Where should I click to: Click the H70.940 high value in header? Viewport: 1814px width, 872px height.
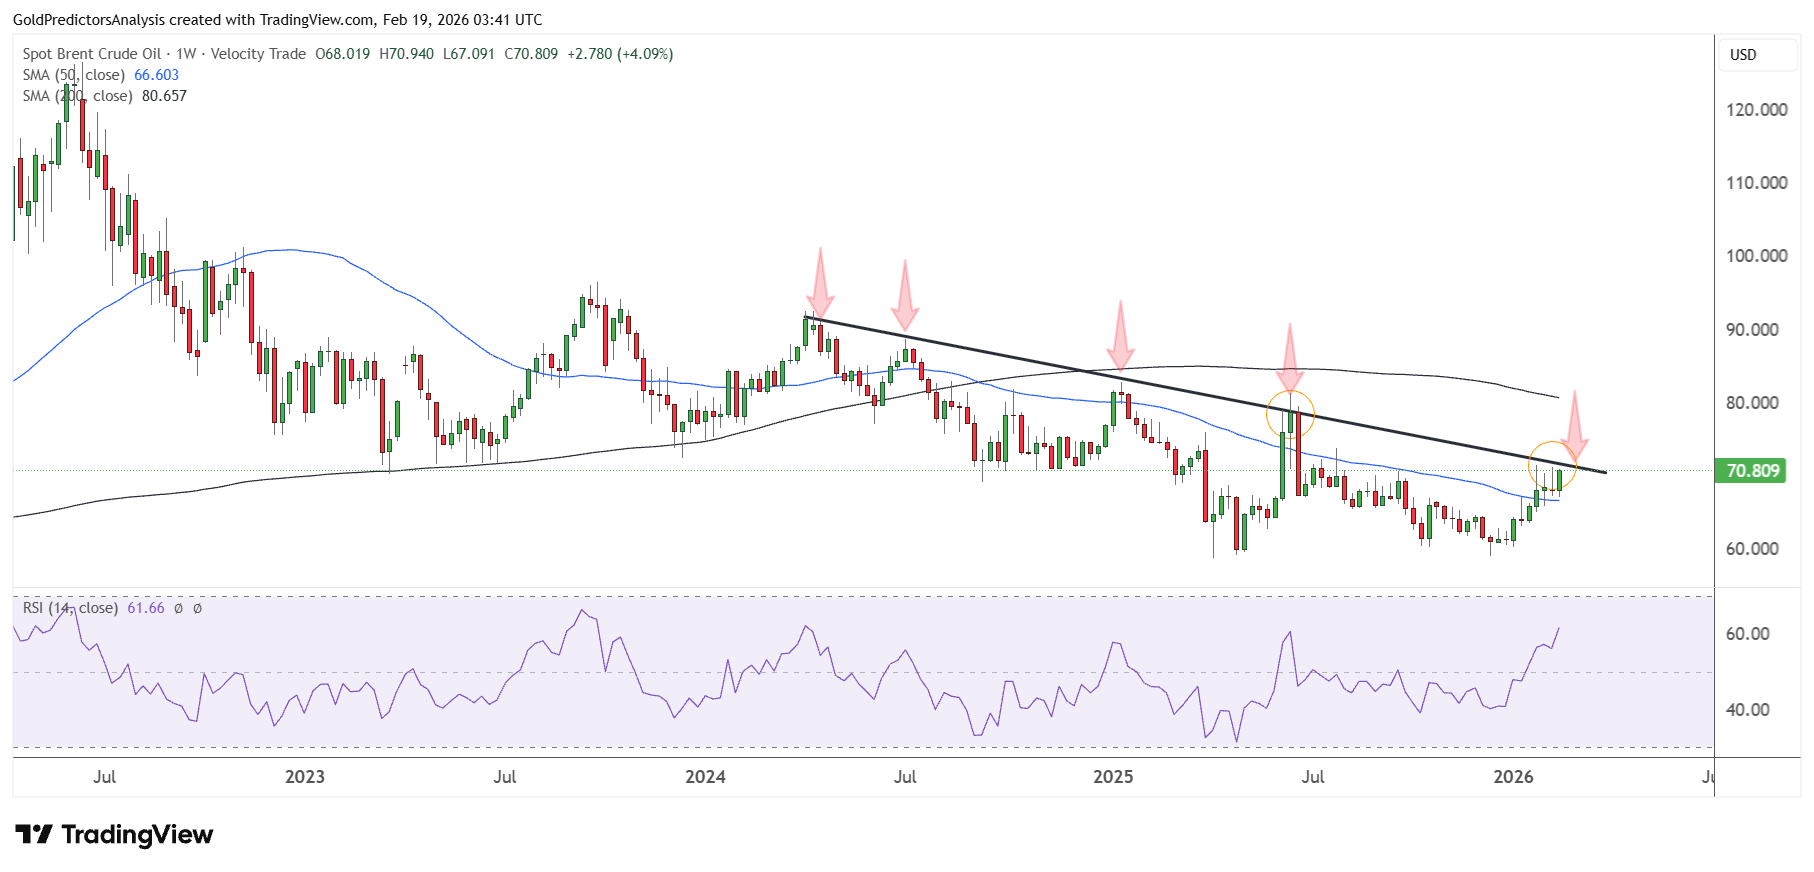pos(407,54)
